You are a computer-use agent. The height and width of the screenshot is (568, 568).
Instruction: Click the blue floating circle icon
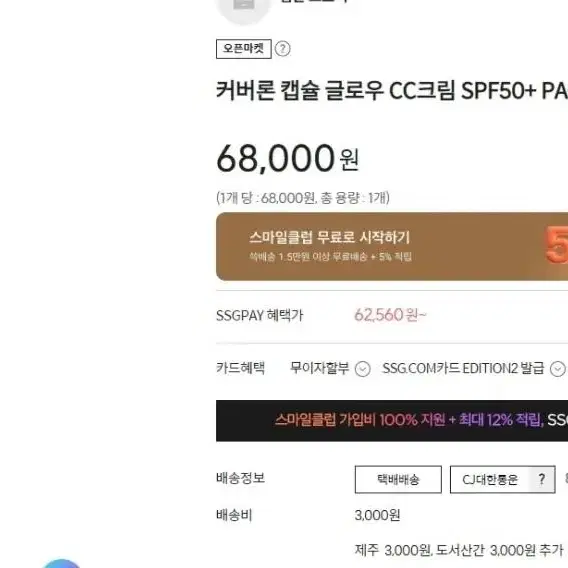click(61, 563)
